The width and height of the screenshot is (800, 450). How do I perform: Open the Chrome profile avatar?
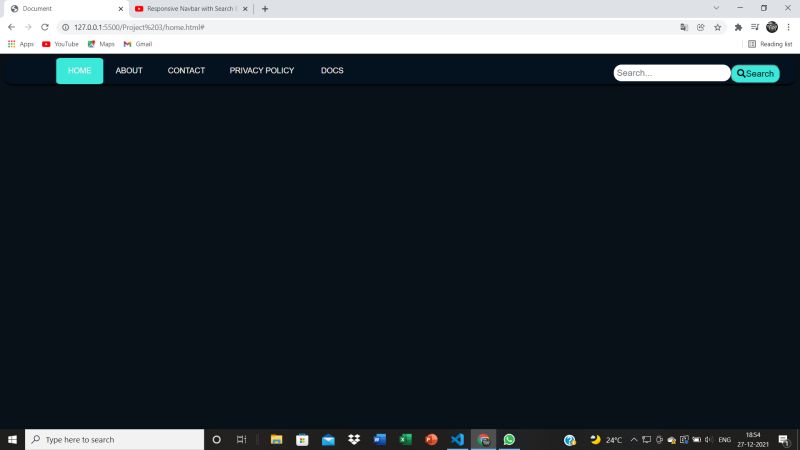pyautogui.click(x=772, y=27)
